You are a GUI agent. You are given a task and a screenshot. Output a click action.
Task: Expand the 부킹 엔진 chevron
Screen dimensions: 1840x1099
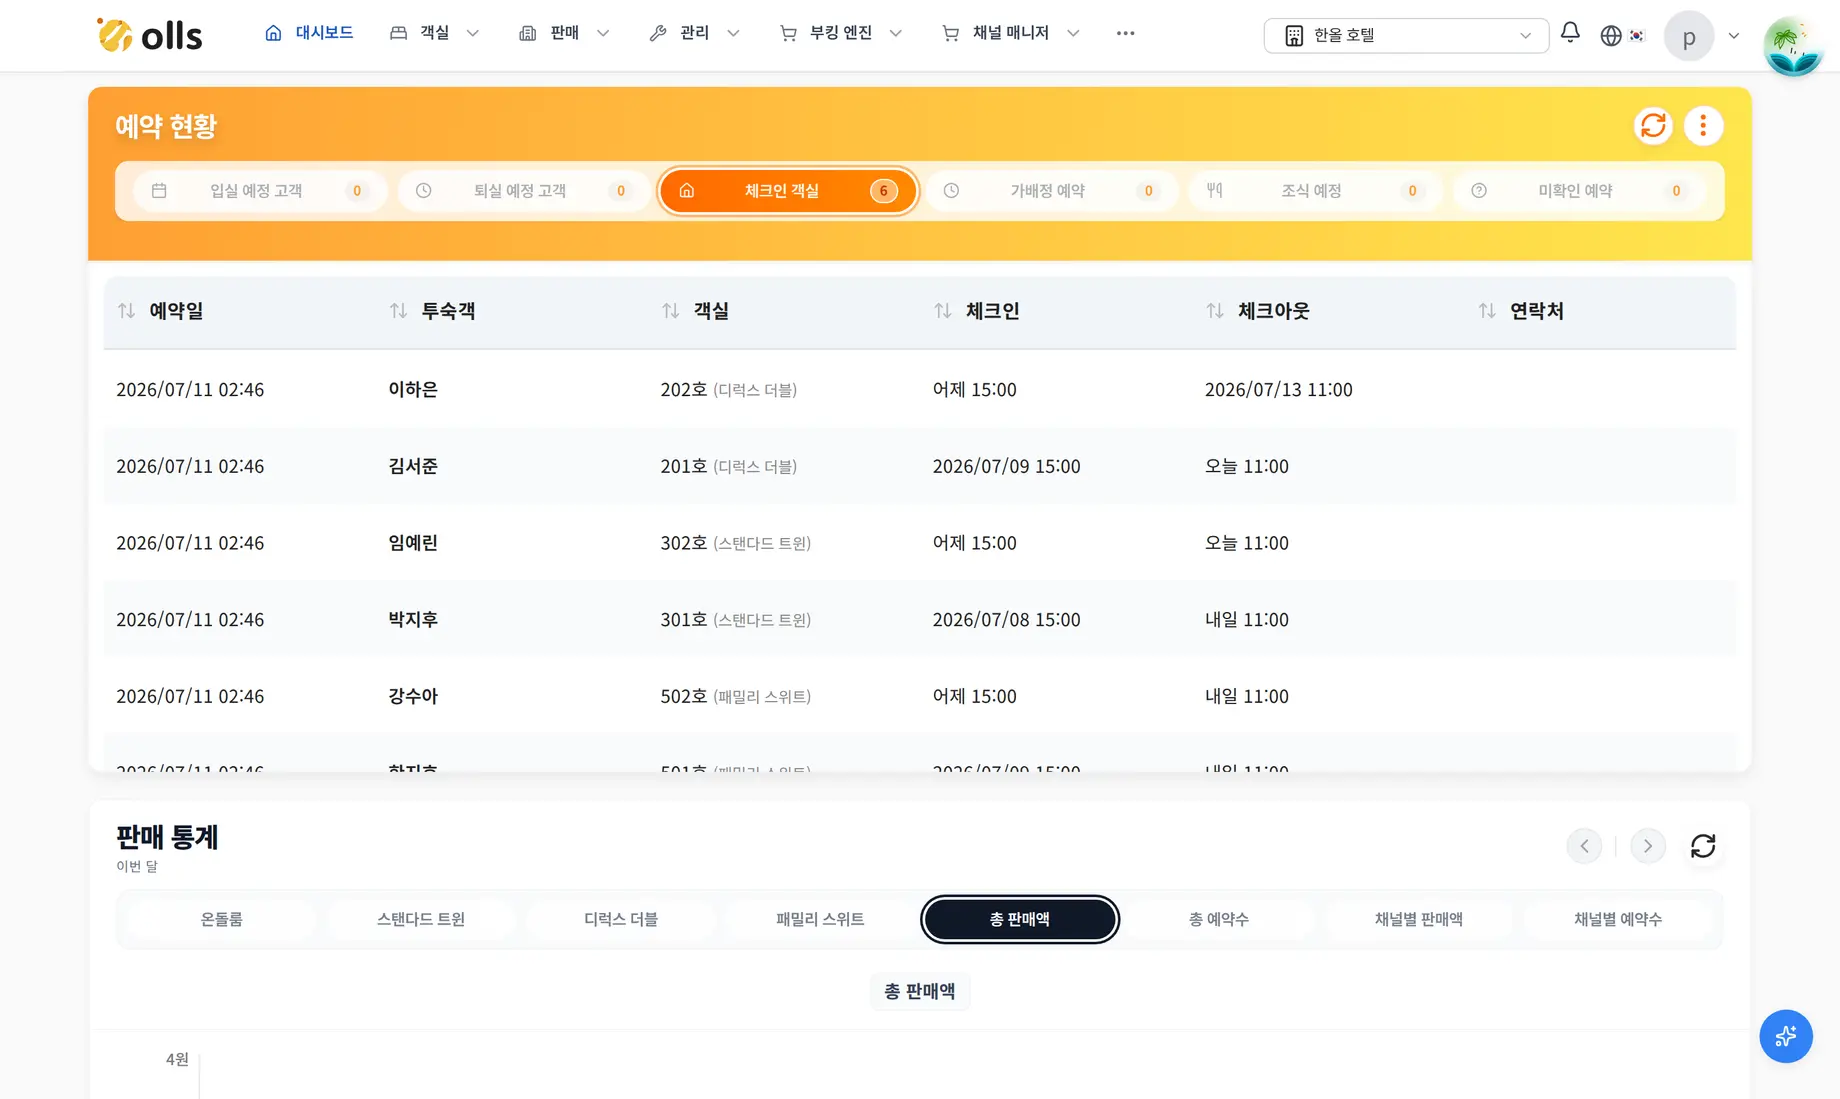click(896, 33)
